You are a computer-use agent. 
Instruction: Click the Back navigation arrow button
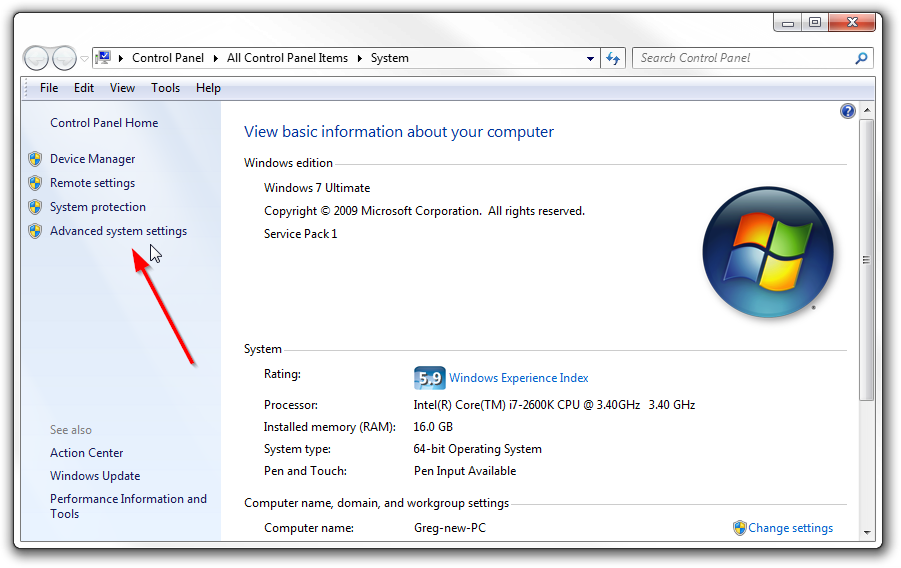point(36,58)
